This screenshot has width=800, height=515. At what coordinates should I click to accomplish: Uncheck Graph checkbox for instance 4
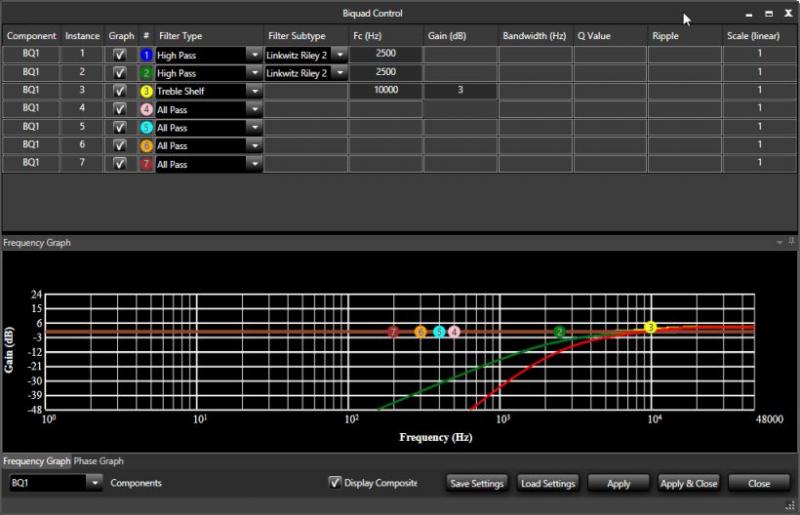click(120, 109)
